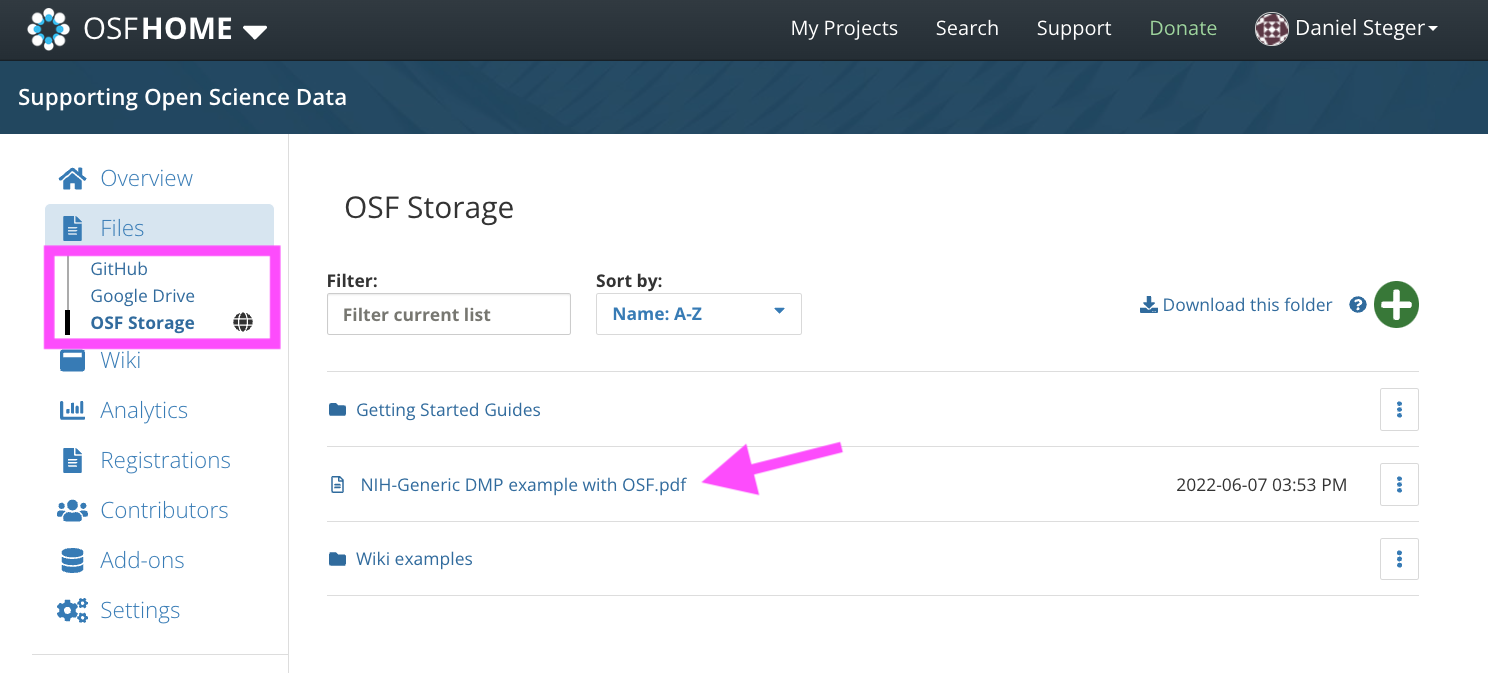Expand the Daniel Steger user menu
1488x673 pixels.
1432,29
